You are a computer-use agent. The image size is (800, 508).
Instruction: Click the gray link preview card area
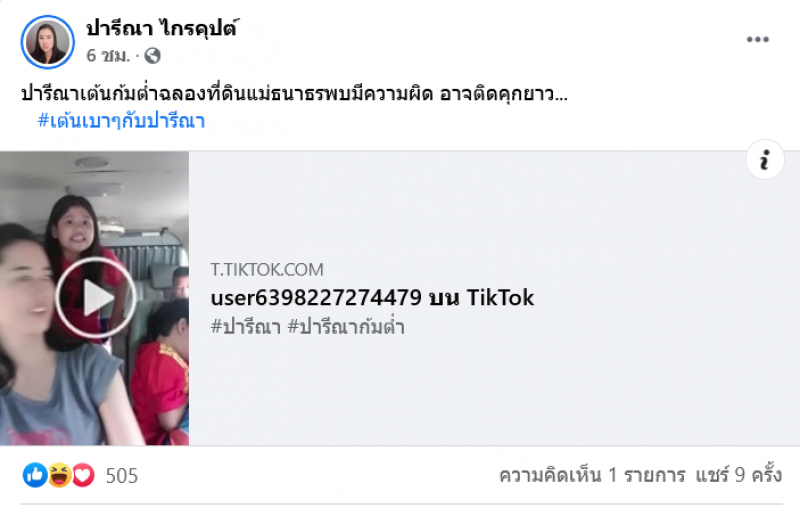click(x=494, y=298)
